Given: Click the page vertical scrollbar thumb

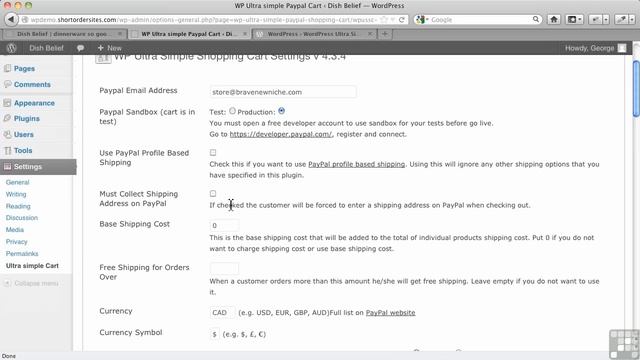Looking at the screenshot, I should click(x=636, y=89).
